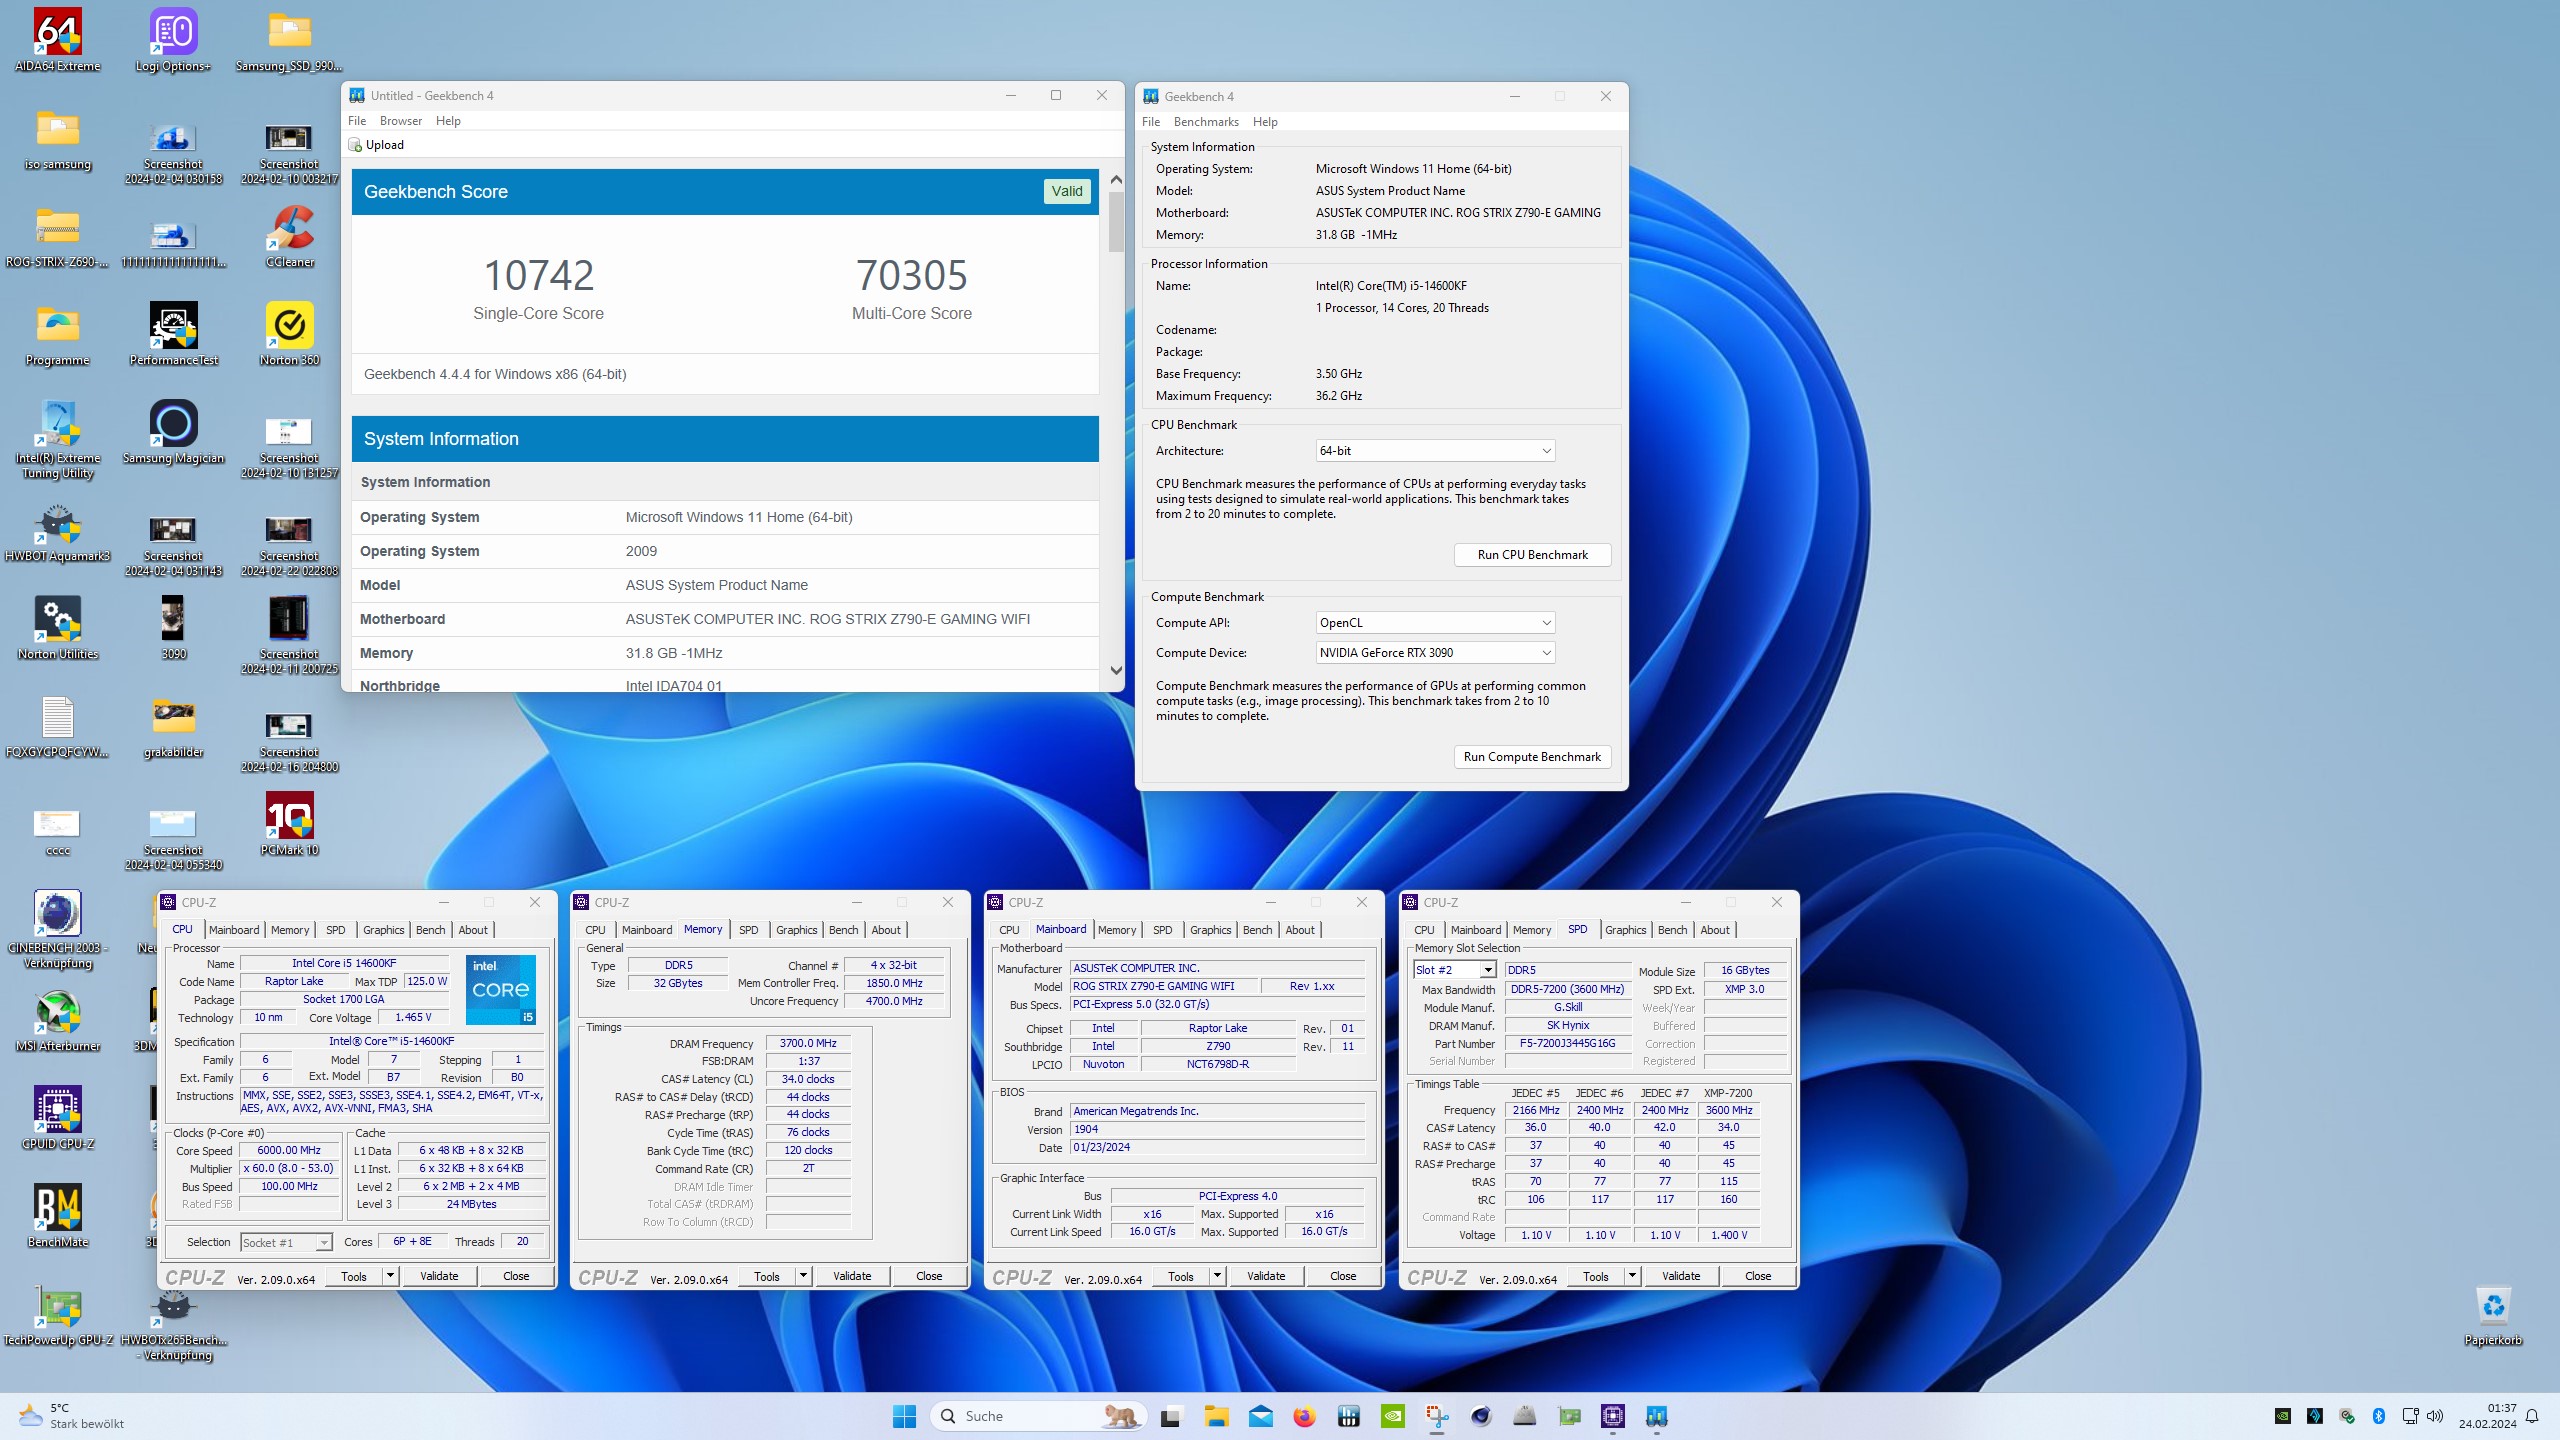Open Norton 360 desktop icon
This screenshot has width=2560, height=1440.
(290, 334)
